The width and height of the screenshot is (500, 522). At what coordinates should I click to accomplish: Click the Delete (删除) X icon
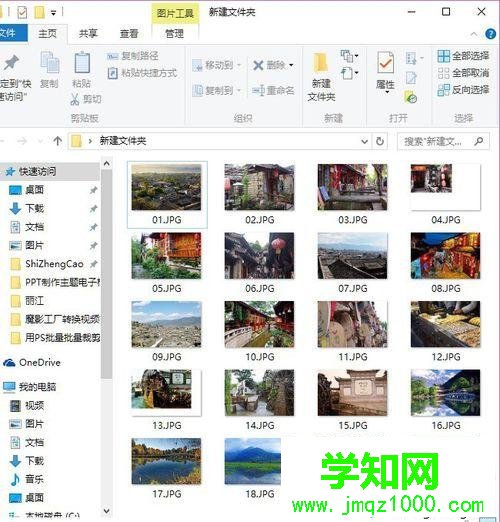point(259,65)
